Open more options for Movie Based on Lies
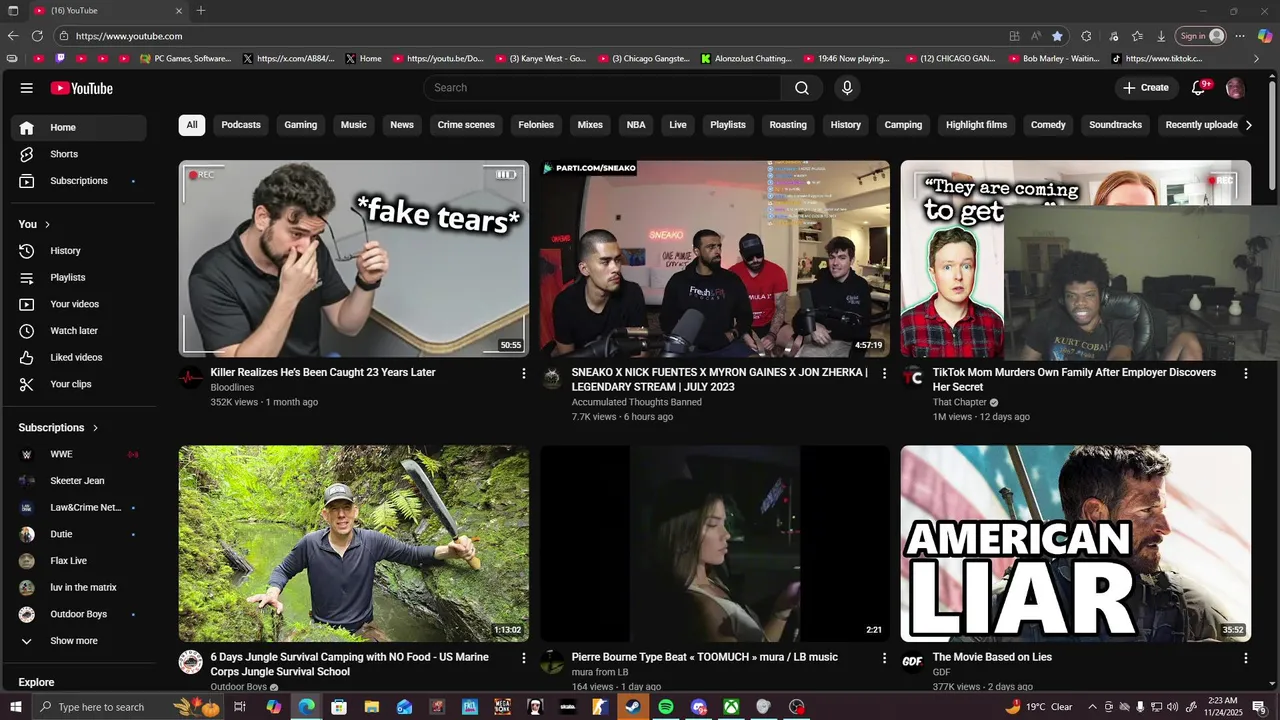Image resolution: width=1280 pixels, height=720 pixels. [1245, 658]
